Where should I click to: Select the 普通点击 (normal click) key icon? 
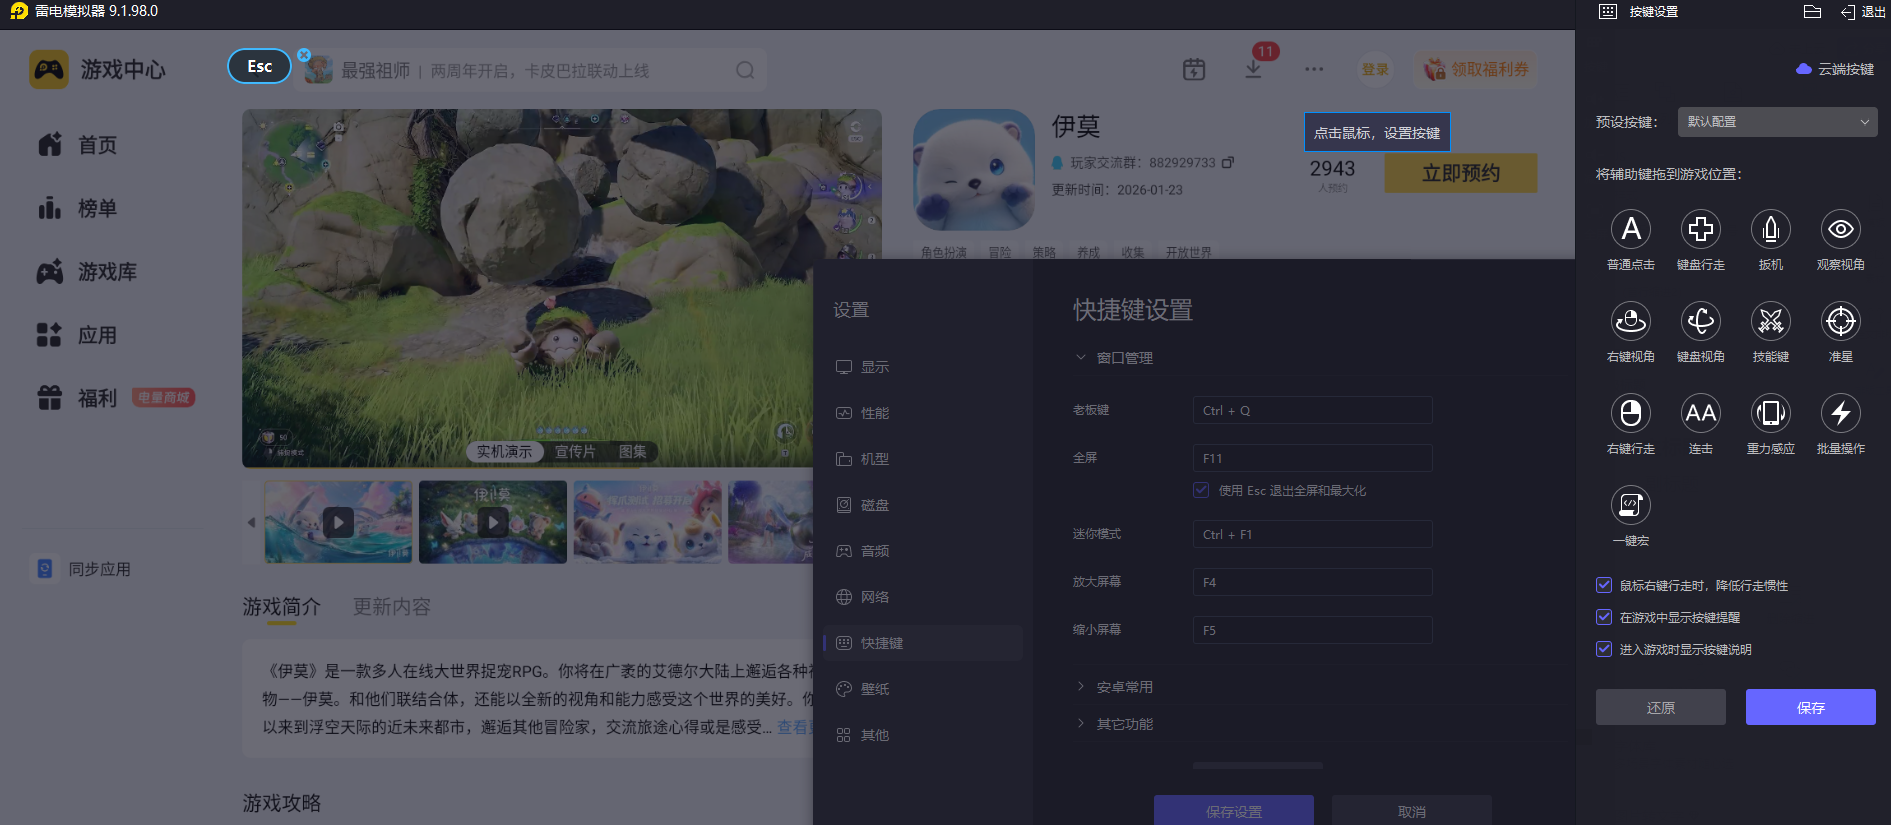[1630, 230]
